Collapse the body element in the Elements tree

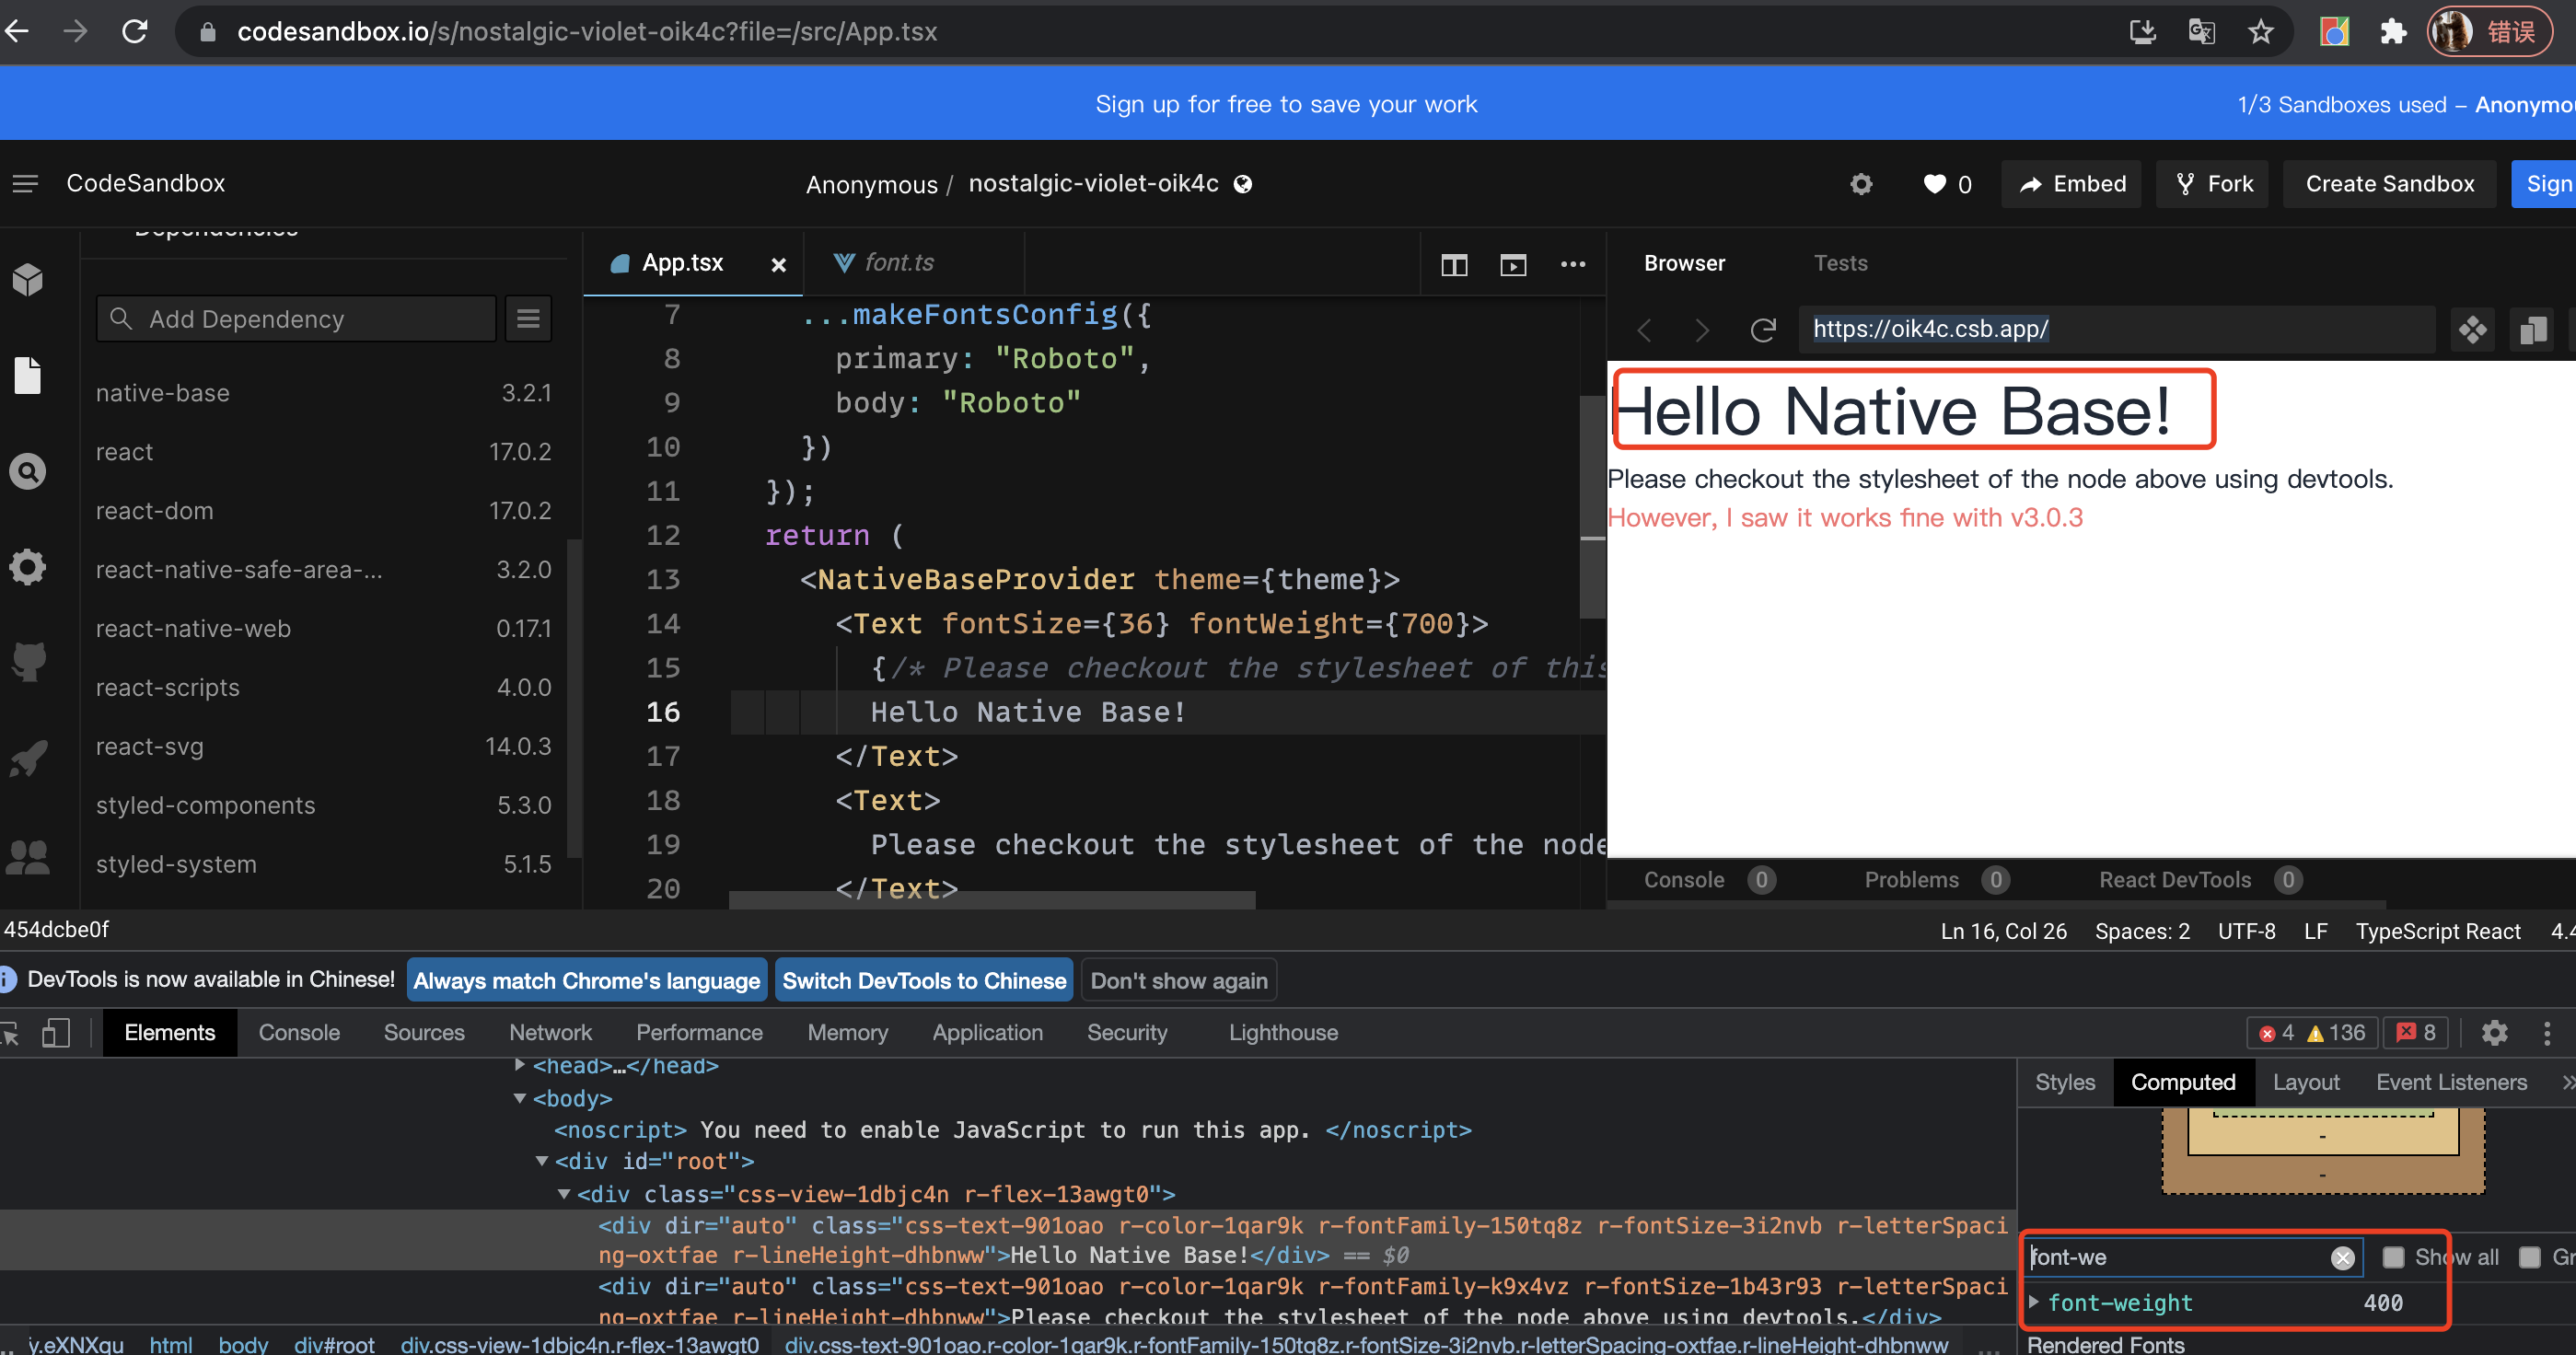(521, 1098)
